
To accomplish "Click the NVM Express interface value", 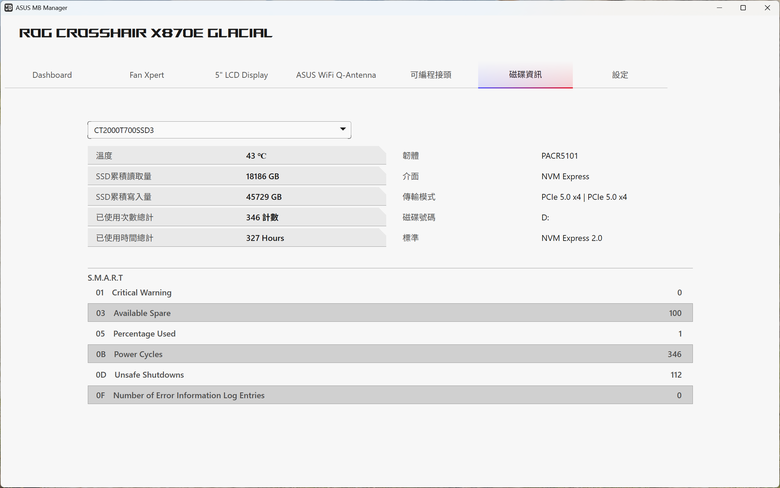I will pos(565,176).
